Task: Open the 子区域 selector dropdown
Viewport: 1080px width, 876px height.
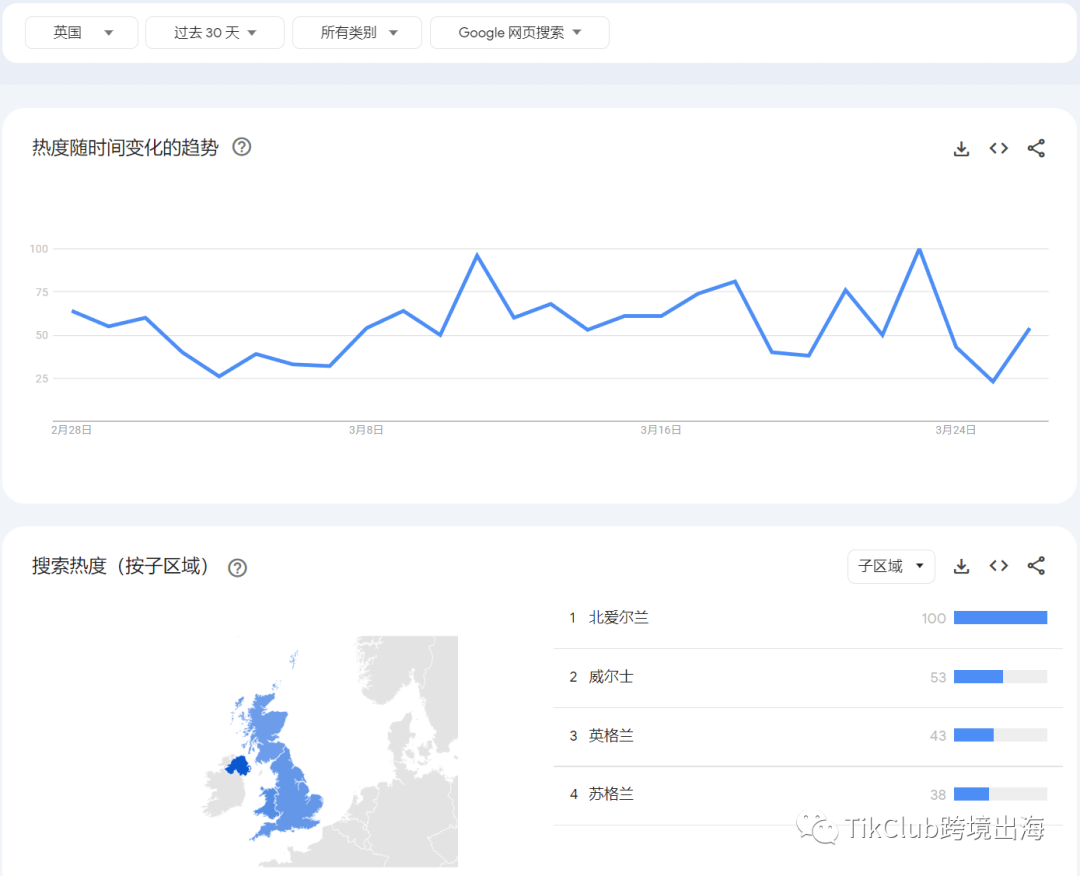Action: (891, 566)
